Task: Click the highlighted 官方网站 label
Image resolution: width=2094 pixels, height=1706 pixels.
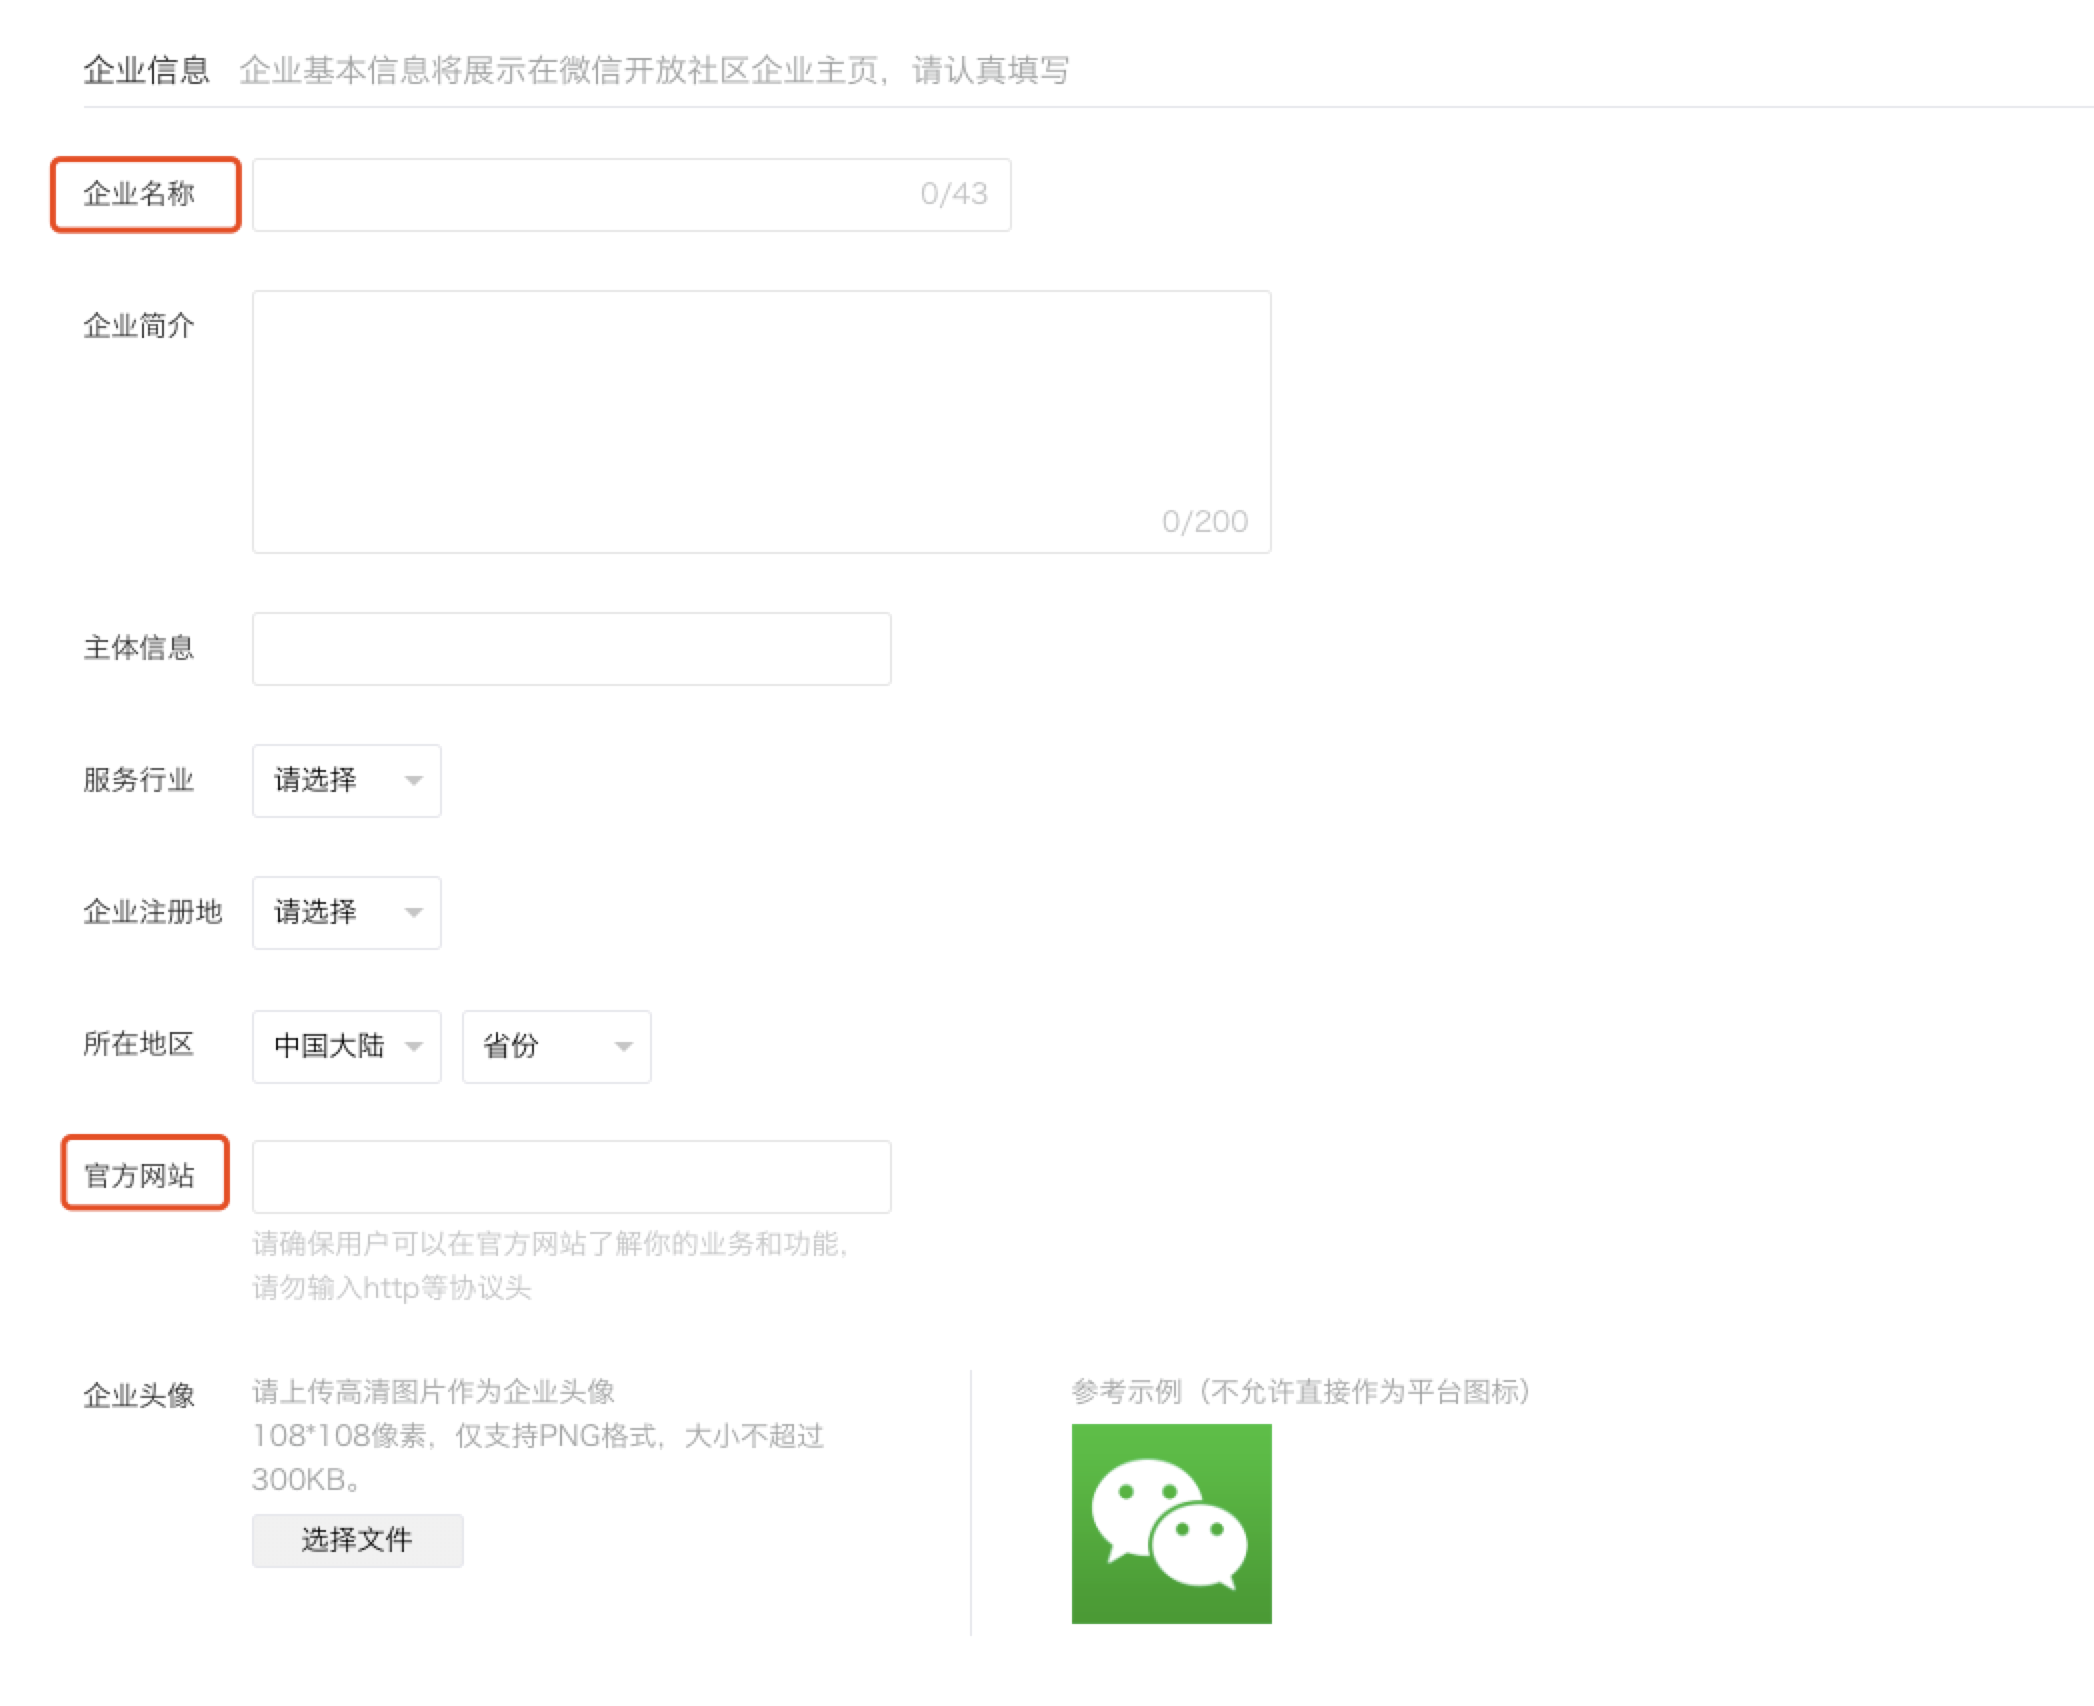Action: point(139,1175)
